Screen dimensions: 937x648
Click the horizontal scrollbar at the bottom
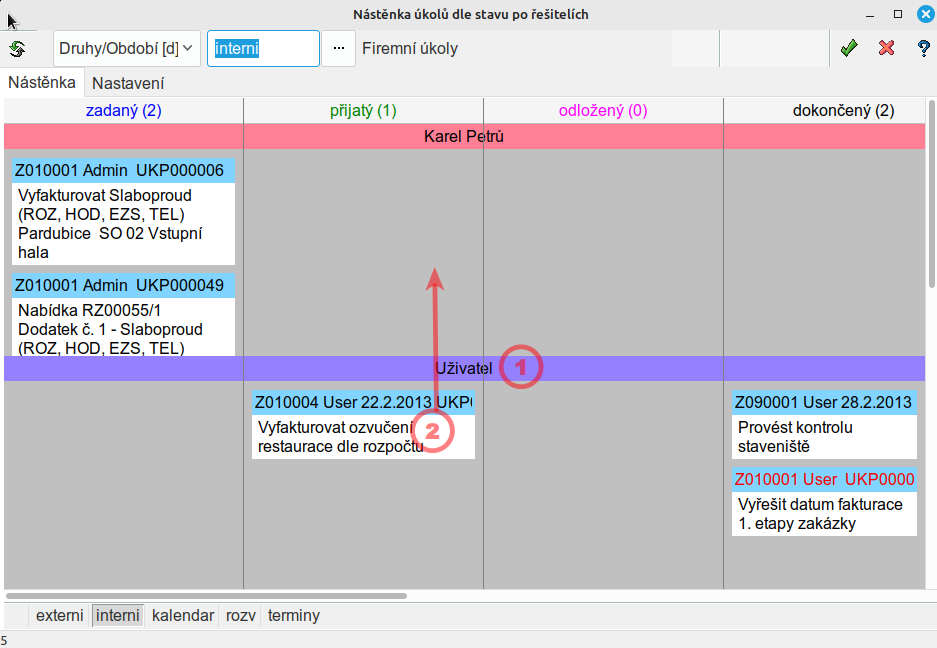(205, 596)
